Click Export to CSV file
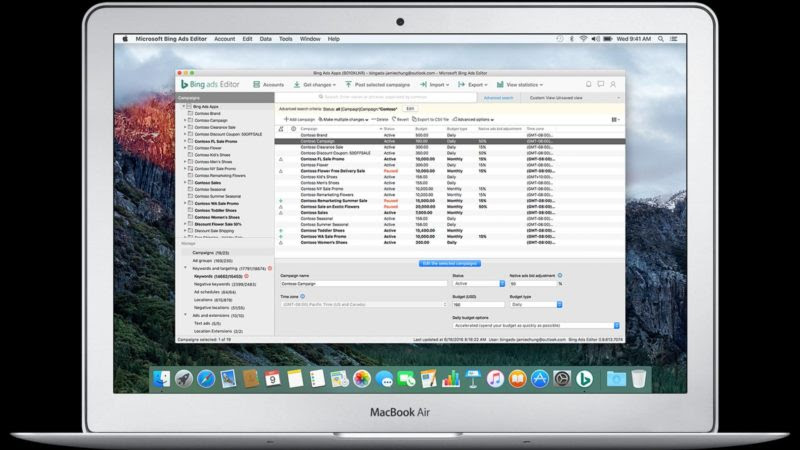The width and height of the screenshot is (800, 450). coord(431,119)
